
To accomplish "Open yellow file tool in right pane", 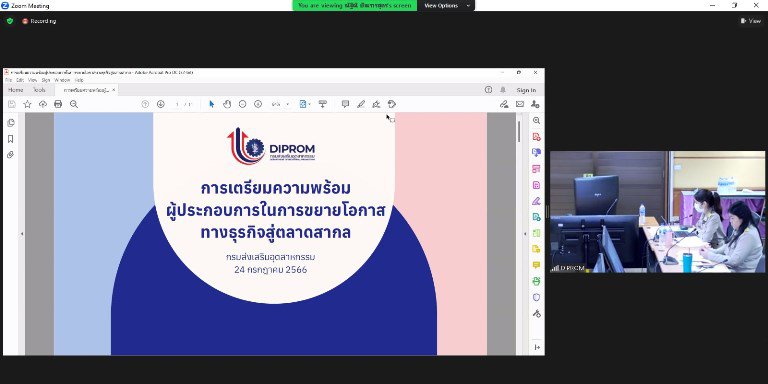I will click(x=536, y=249).
